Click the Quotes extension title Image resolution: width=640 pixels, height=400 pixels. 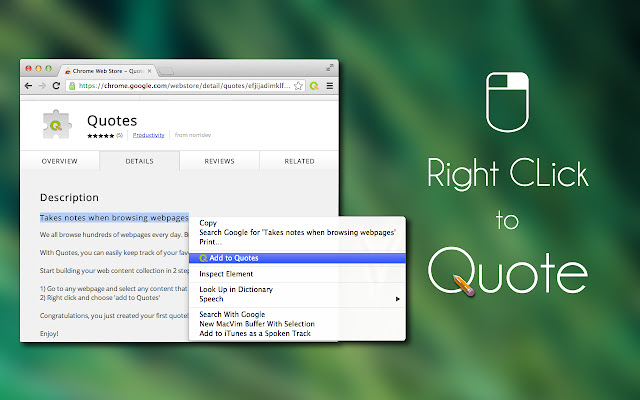pos(112,121)
